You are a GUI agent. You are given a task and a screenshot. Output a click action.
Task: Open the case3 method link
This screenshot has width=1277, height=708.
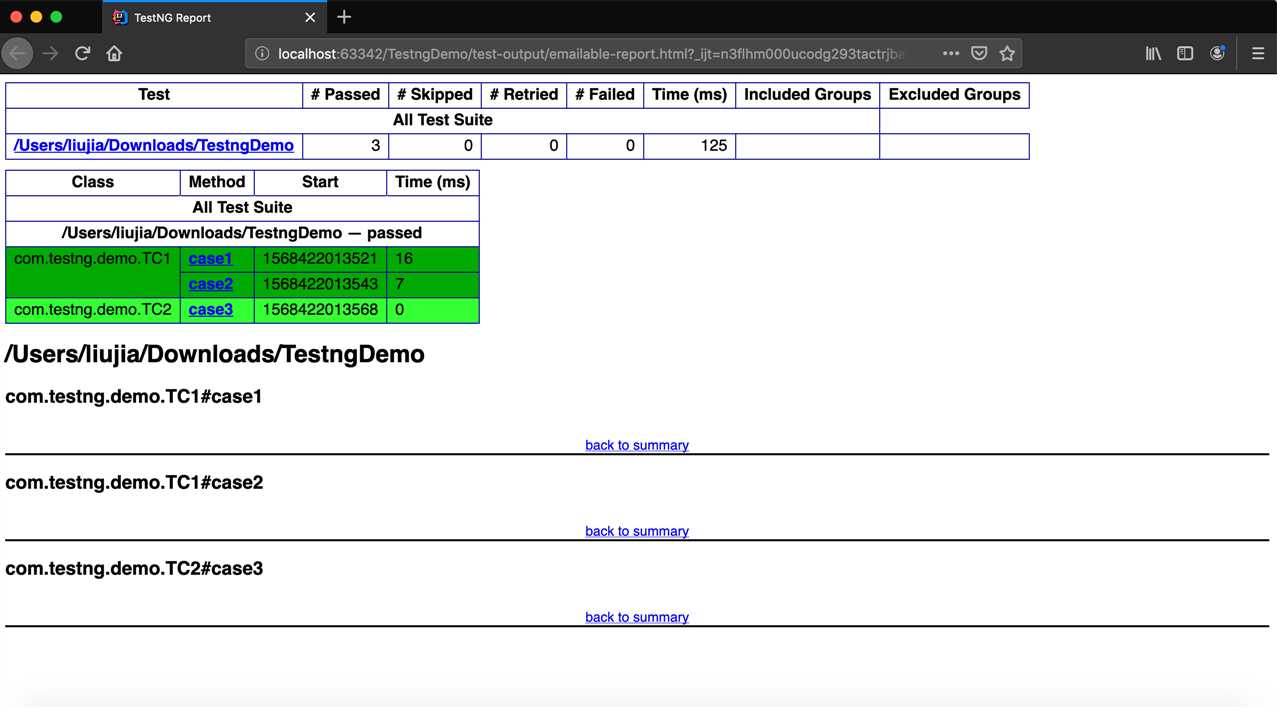210,310
